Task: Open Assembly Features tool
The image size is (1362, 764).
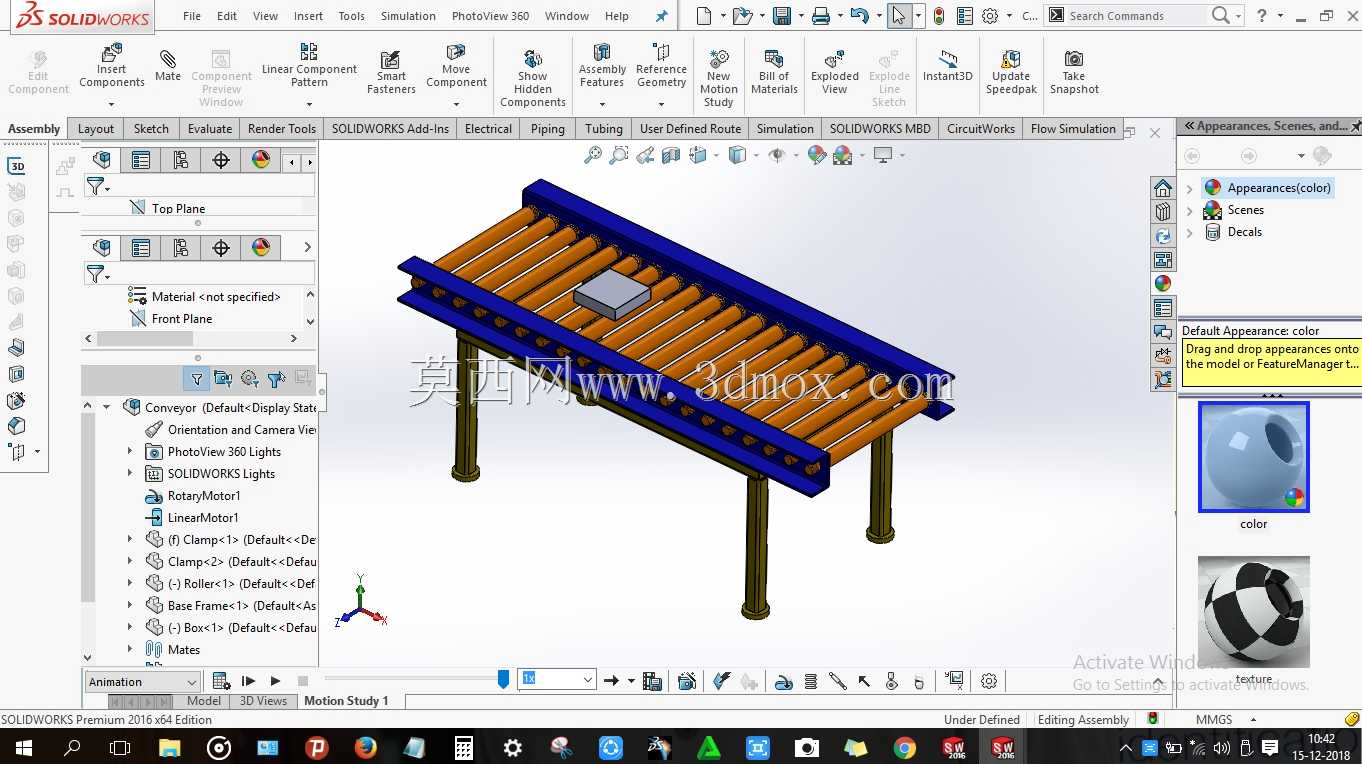Action: click(602, 66)
